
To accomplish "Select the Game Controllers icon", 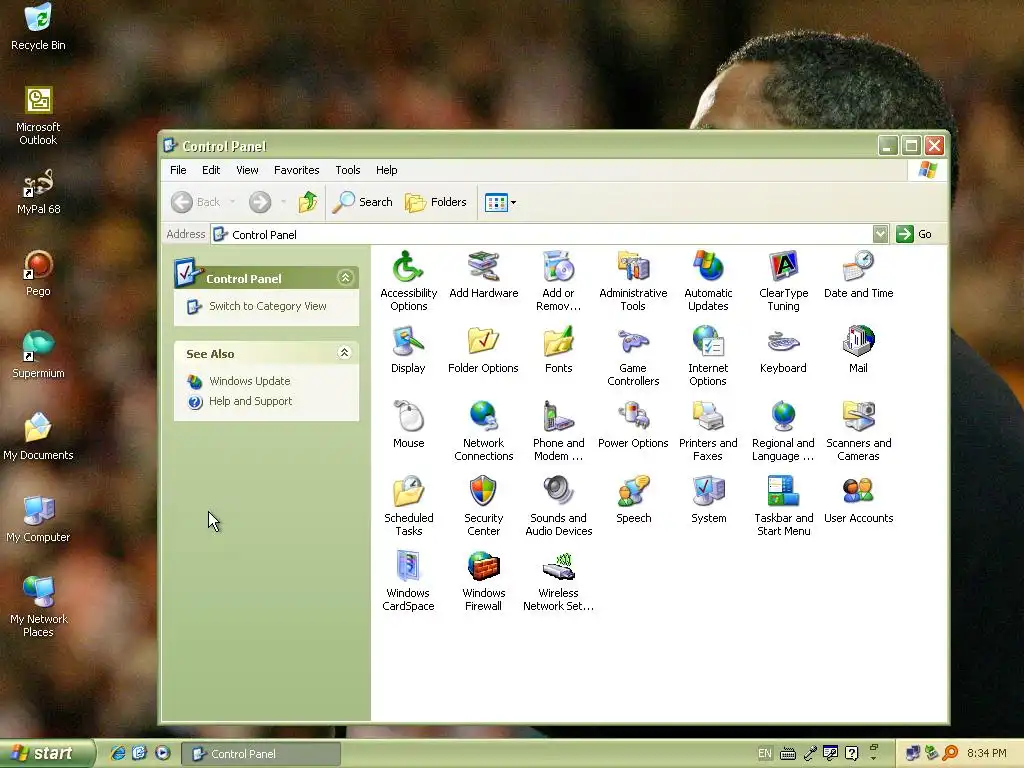I will (x=633, y=356).
